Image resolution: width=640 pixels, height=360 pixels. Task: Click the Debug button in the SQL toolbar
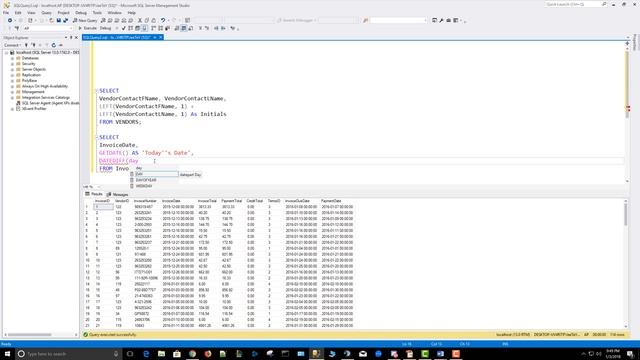click(105, 28)
